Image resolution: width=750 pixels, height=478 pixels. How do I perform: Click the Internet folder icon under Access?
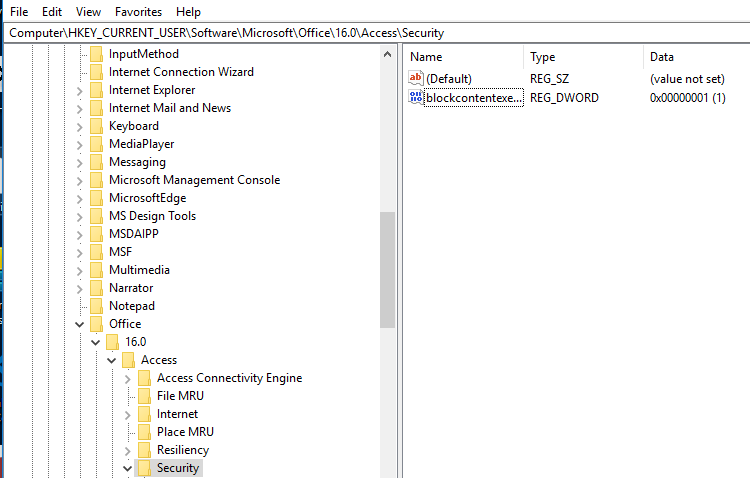pyautogui.click(x=144, y=414)
